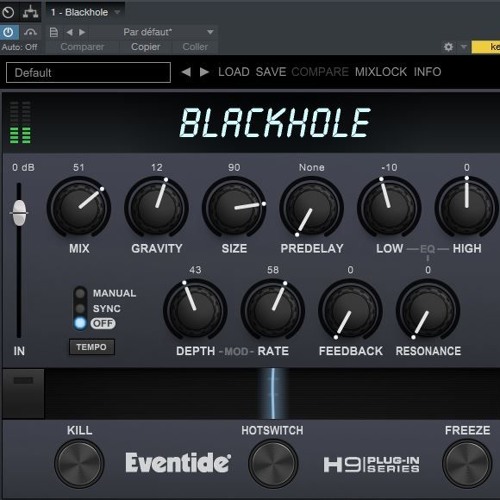Go to previous host preset arrow
This screenshot has width=500, height=500.
[x=69, y=32]
